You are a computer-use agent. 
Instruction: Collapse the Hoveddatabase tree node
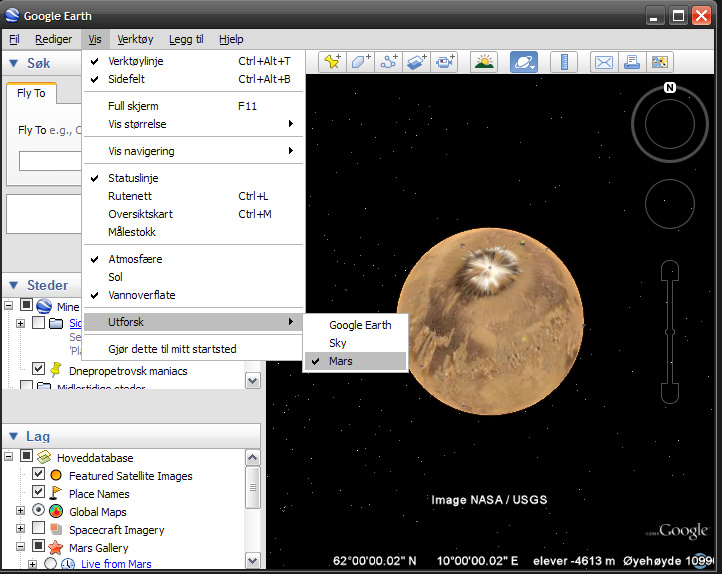(8, 457)
